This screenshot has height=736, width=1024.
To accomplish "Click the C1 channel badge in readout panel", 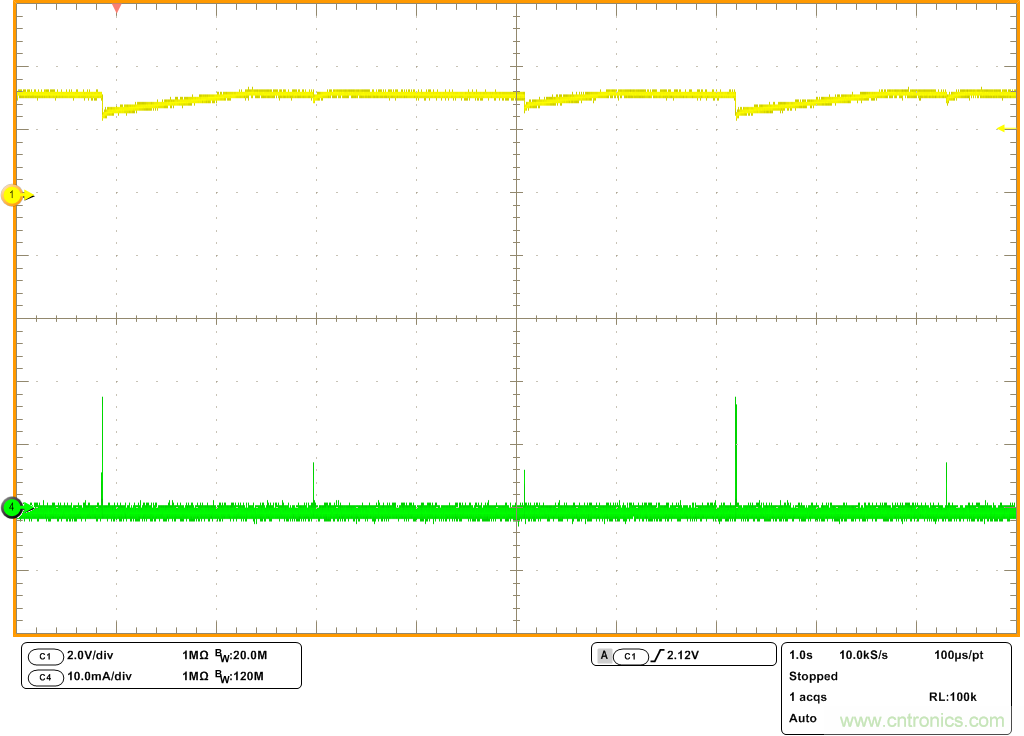I will [45, 656].
